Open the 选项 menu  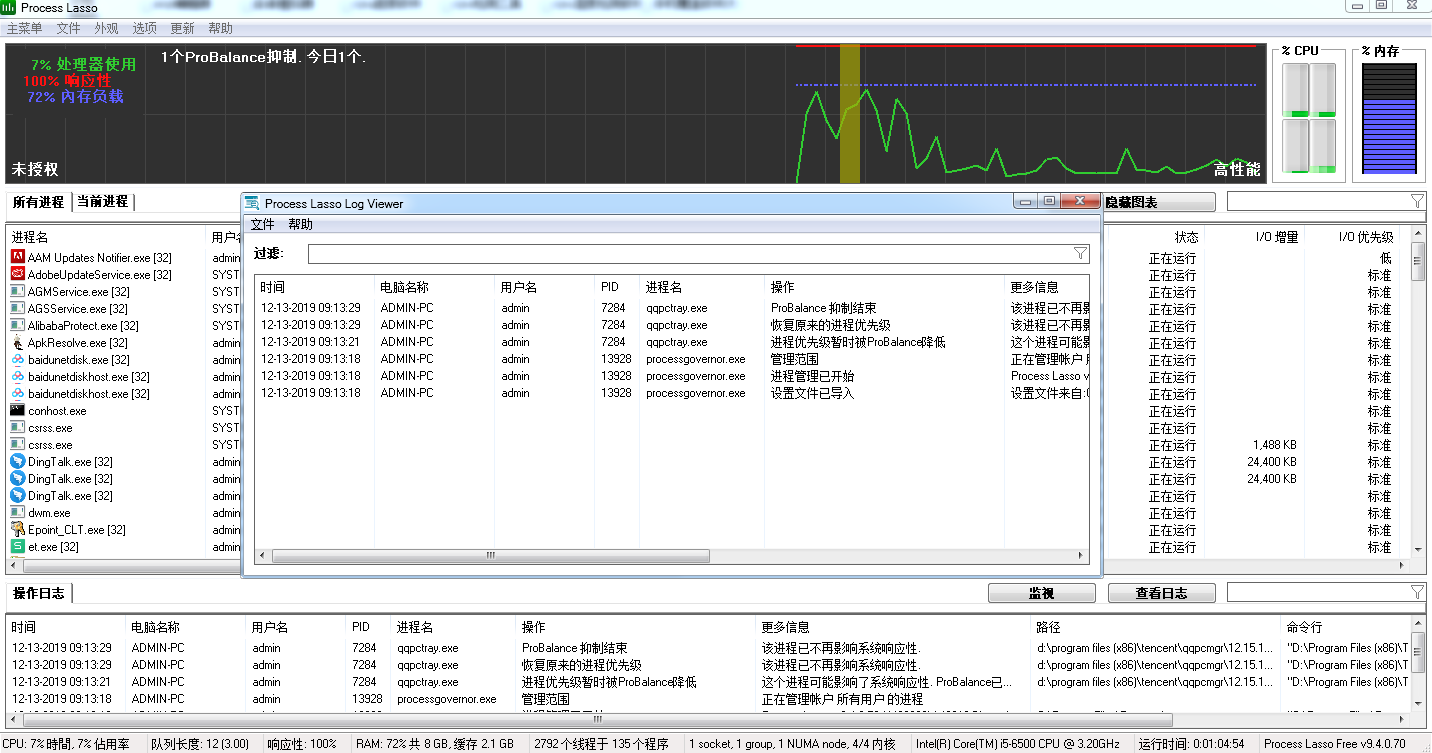145,29
